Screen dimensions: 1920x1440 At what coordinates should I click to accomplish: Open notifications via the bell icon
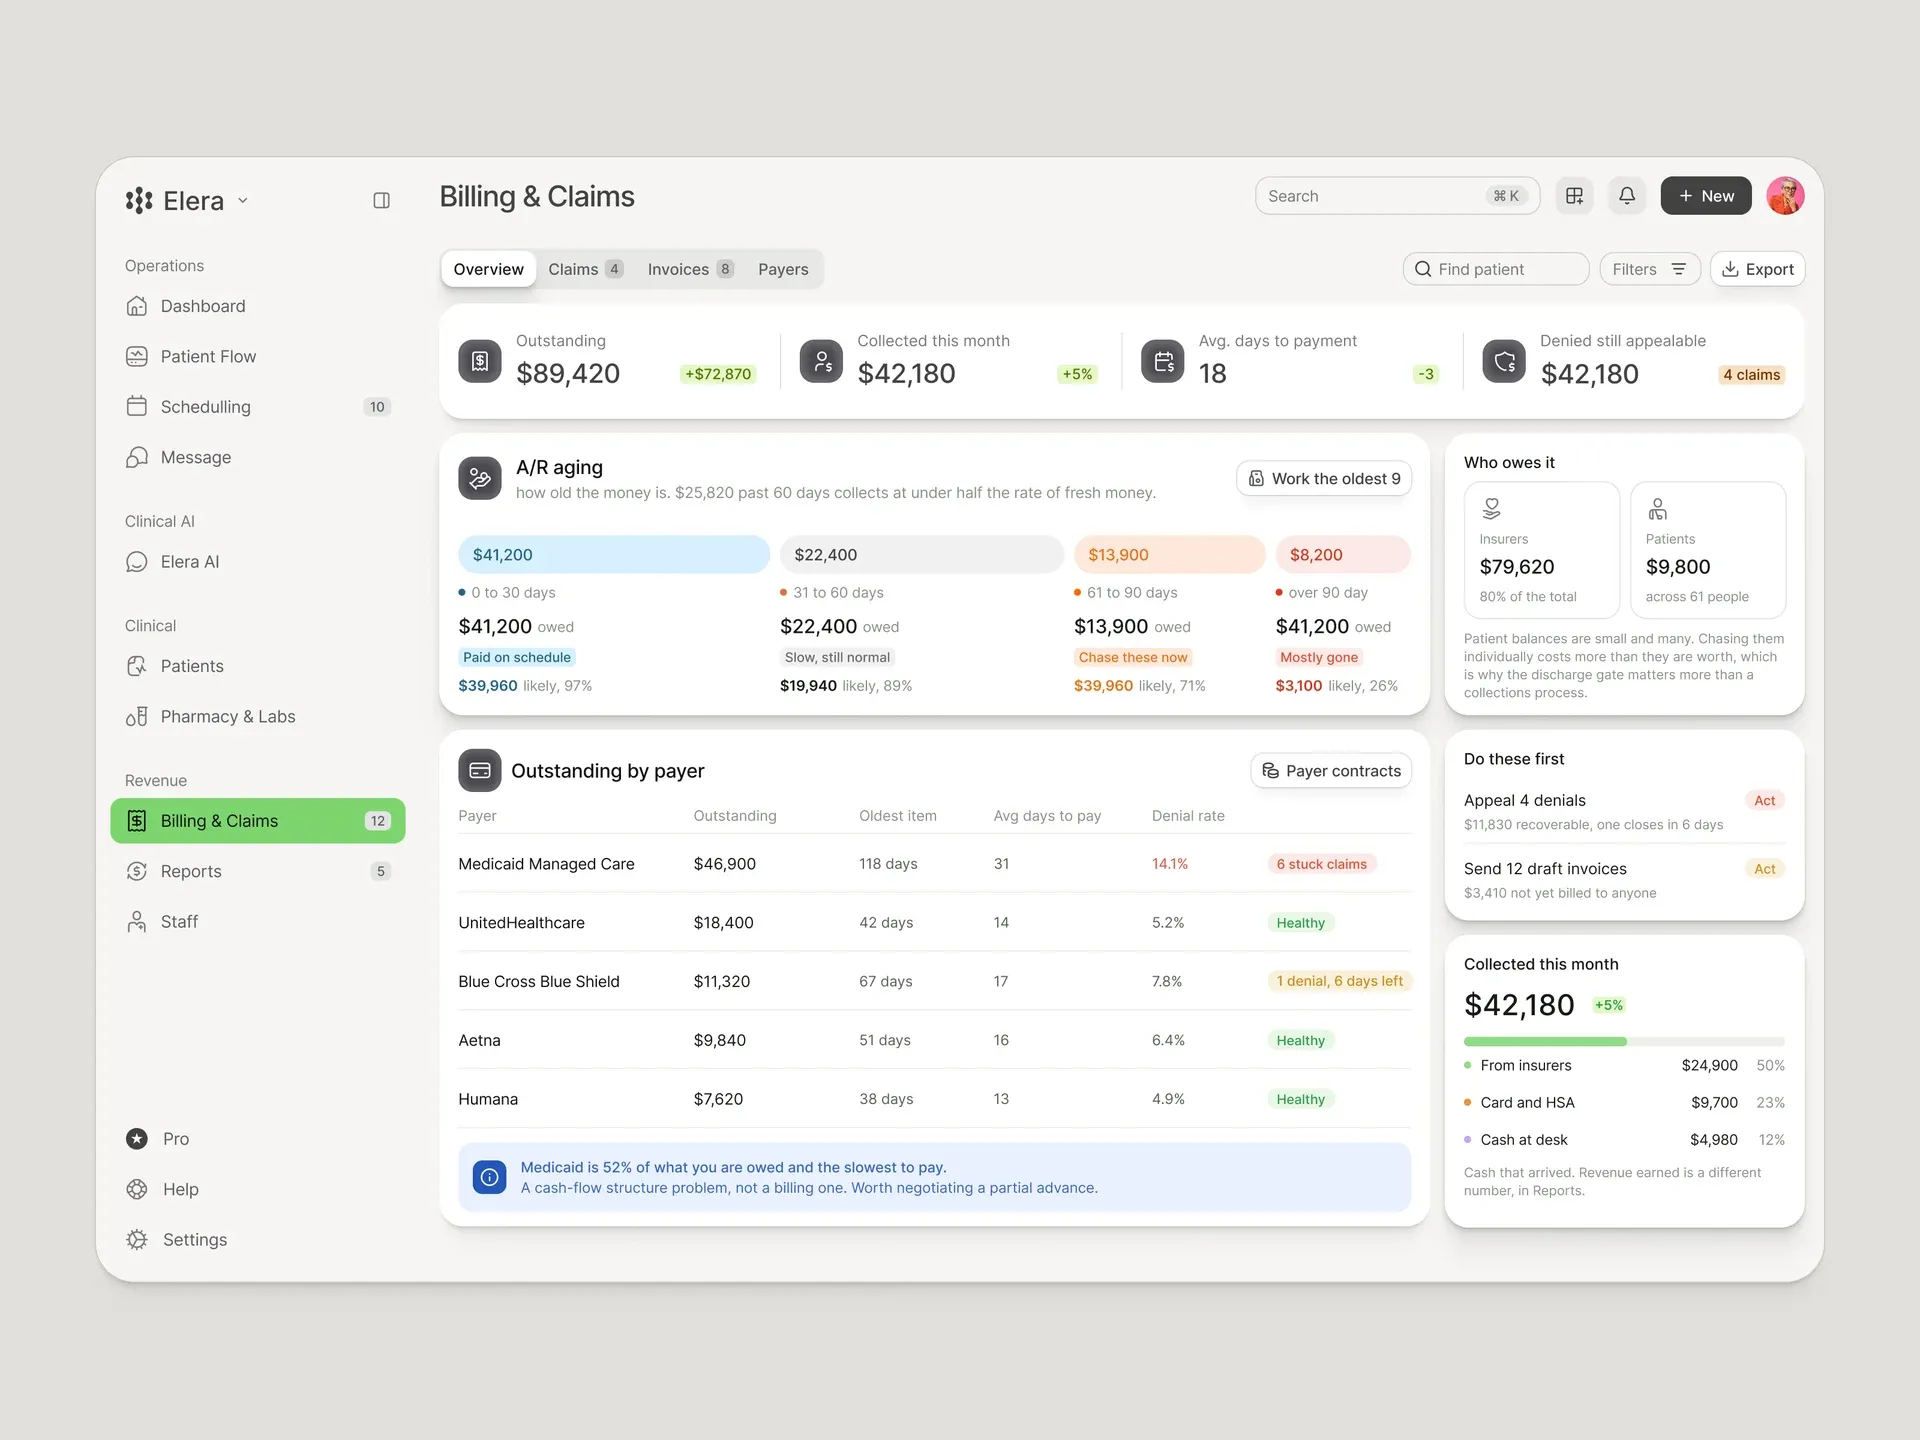1627,196
